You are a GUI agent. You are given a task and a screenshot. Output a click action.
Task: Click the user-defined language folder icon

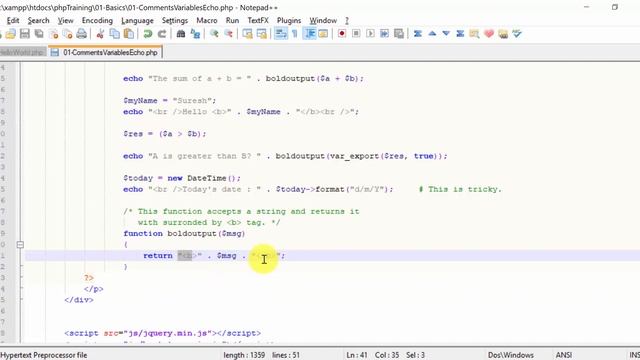[x=323, y=34]
